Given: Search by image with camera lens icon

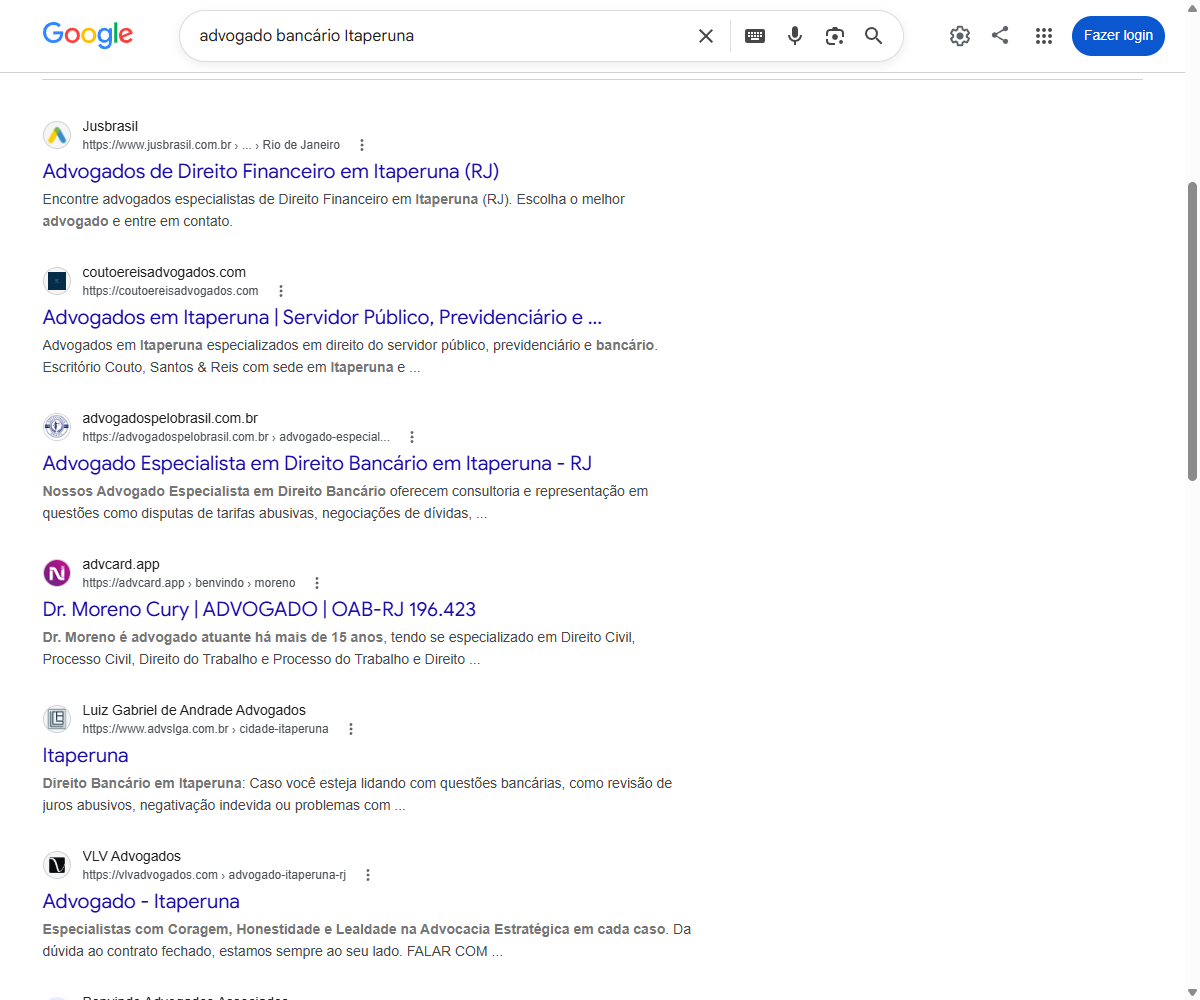Looking at the screenshot, I should pos(835,36).
